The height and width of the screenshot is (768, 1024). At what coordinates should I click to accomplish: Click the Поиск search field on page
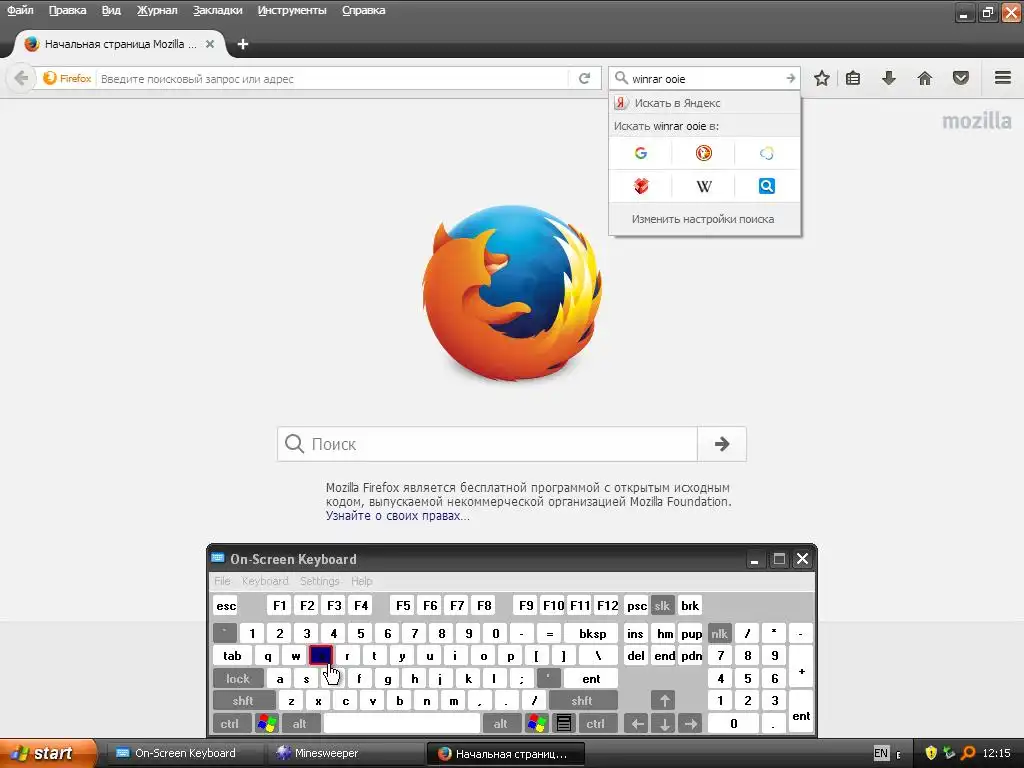pos(488,444)
